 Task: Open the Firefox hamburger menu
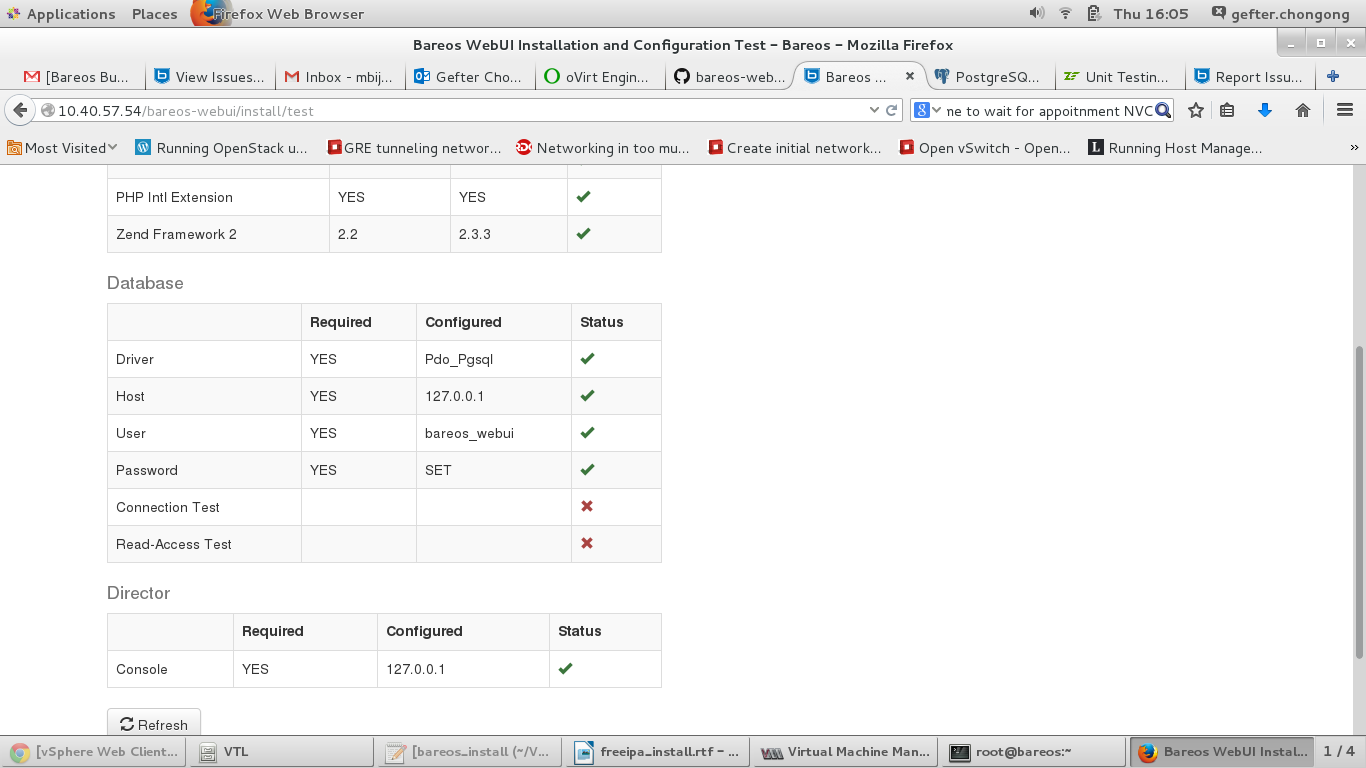pyautogui.click(x=1344, y=111)
